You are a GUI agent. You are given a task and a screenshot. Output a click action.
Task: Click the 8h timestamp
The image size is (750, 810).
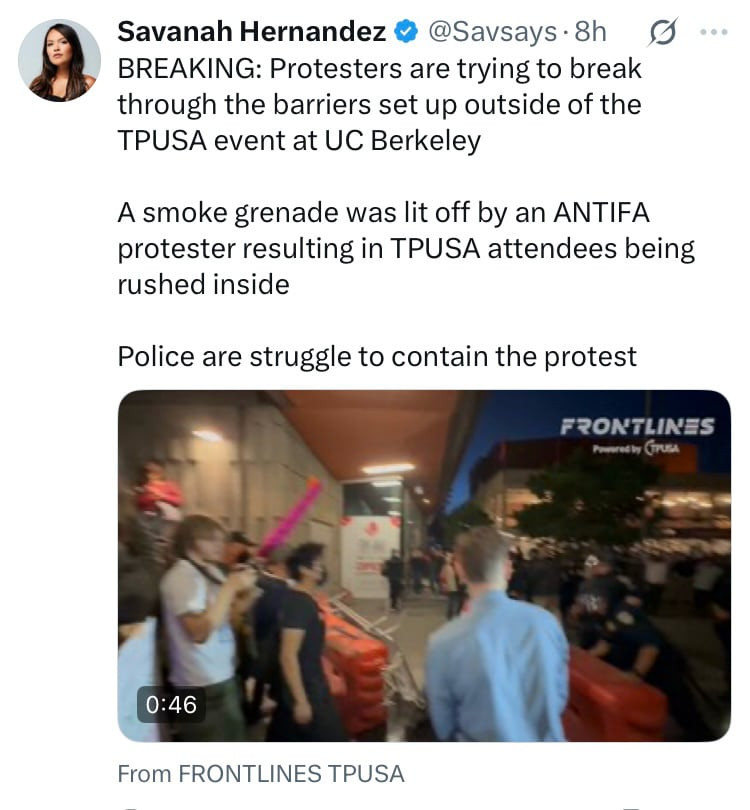point(590,32)
